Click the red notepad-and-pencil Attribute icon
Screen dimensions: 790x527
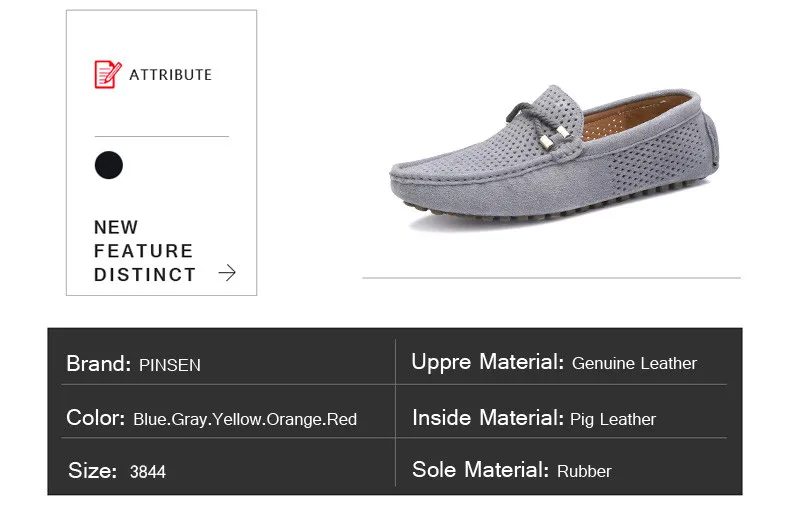pos(108,75)
